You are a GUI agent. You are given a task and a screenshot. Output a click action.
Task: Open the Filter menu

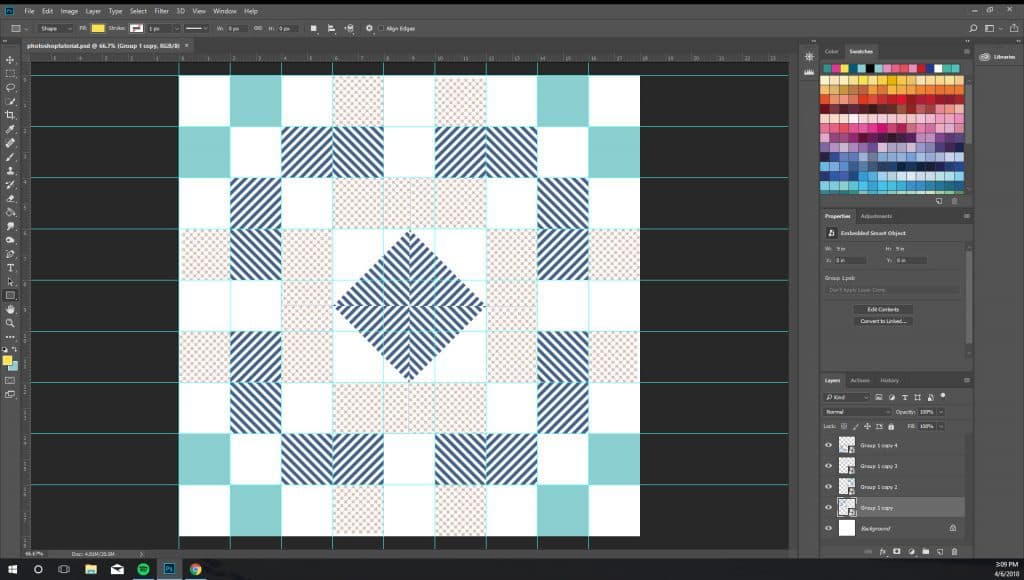pos(161,11)
